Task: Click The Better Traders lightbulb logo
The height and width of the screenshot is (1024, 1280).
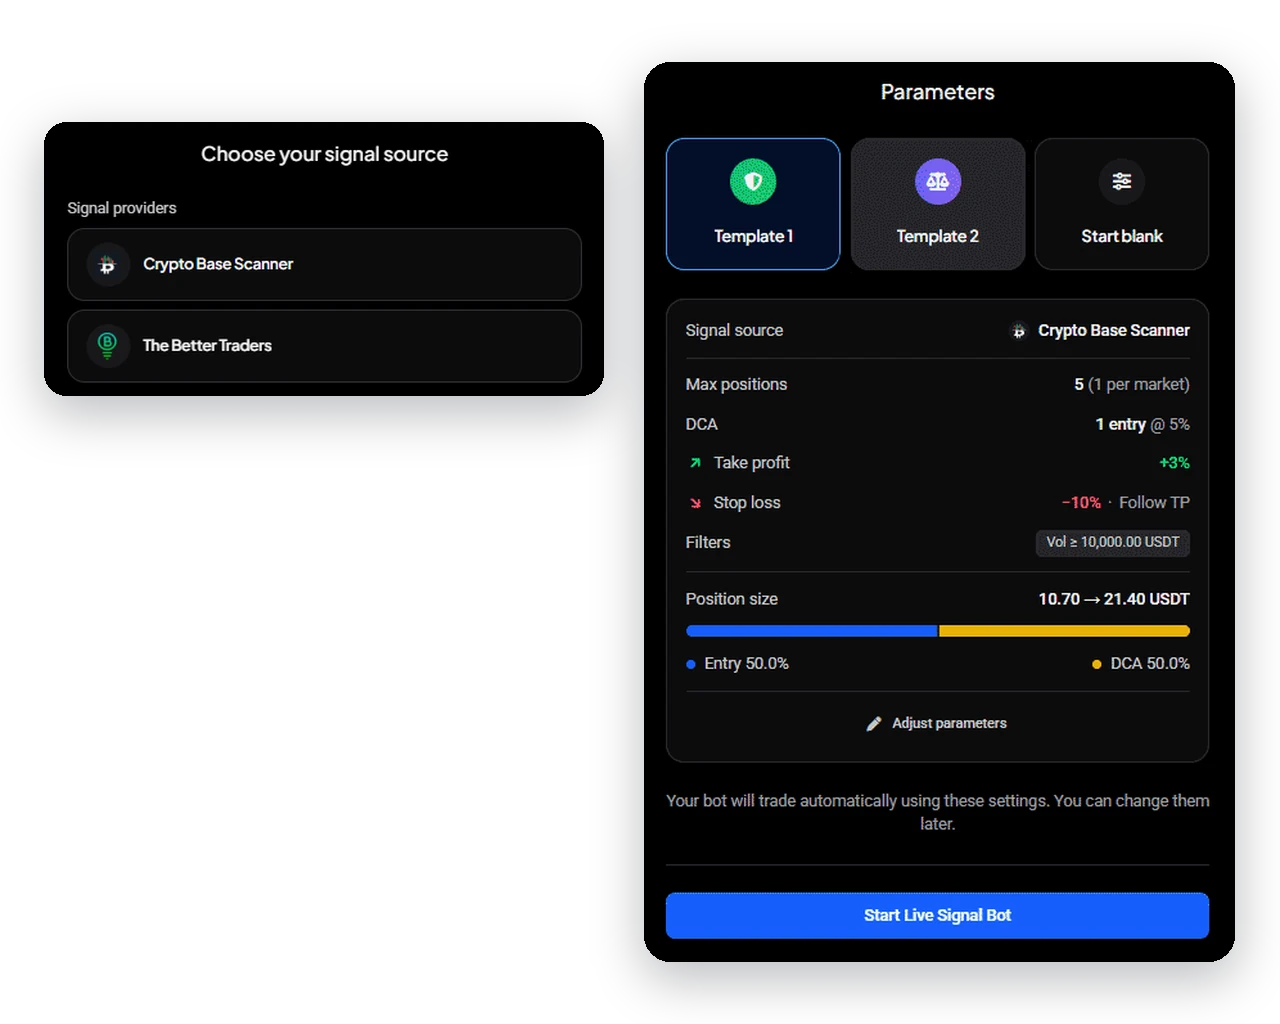Action: [x=108, y=346]
